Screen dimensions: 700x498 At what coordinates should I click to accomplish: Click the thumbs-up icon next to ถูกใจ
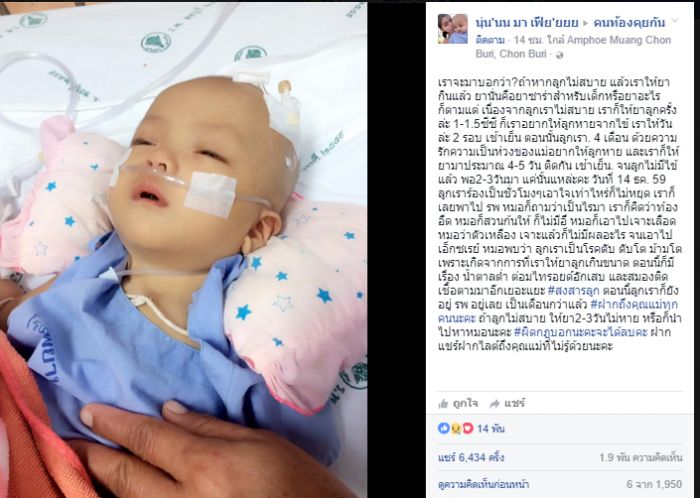[x=443, y=403]
